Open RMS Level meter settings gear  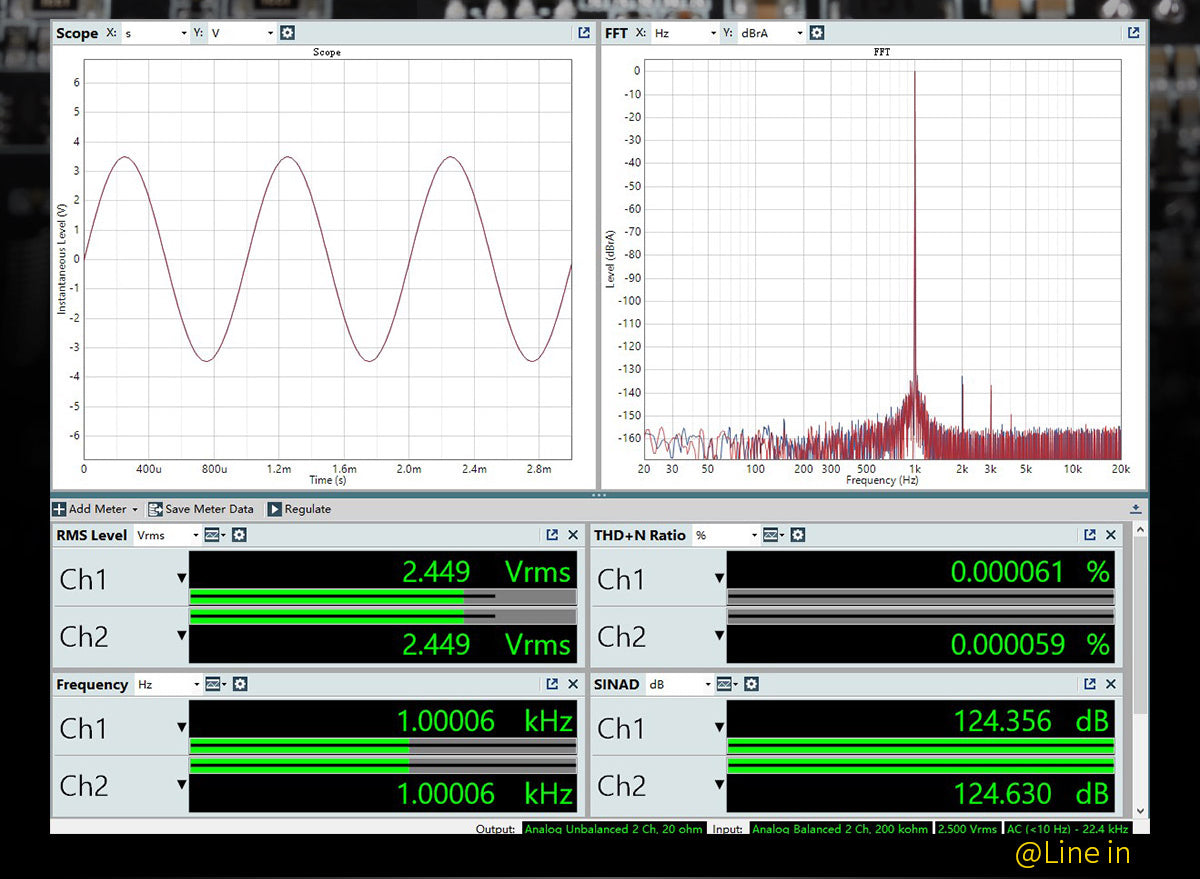(x=239, y=535)
